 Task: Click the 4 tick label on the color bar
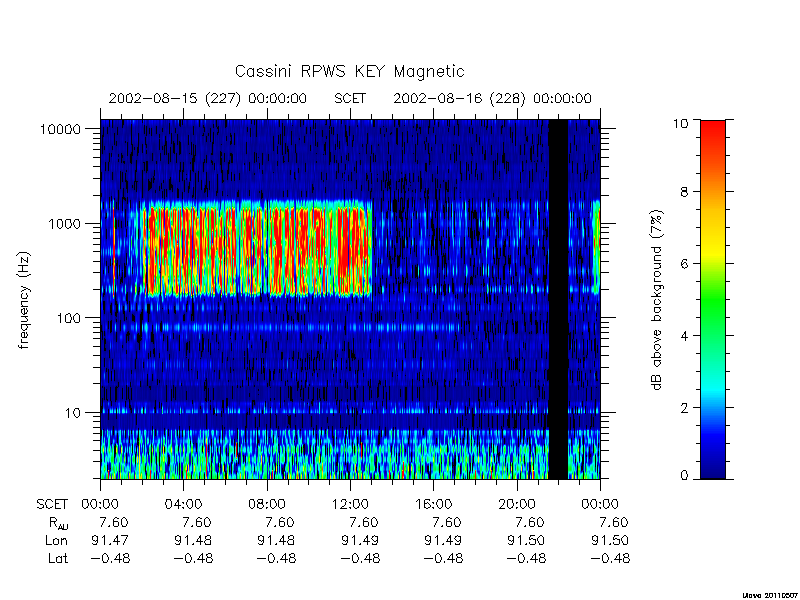pos(684,336)
